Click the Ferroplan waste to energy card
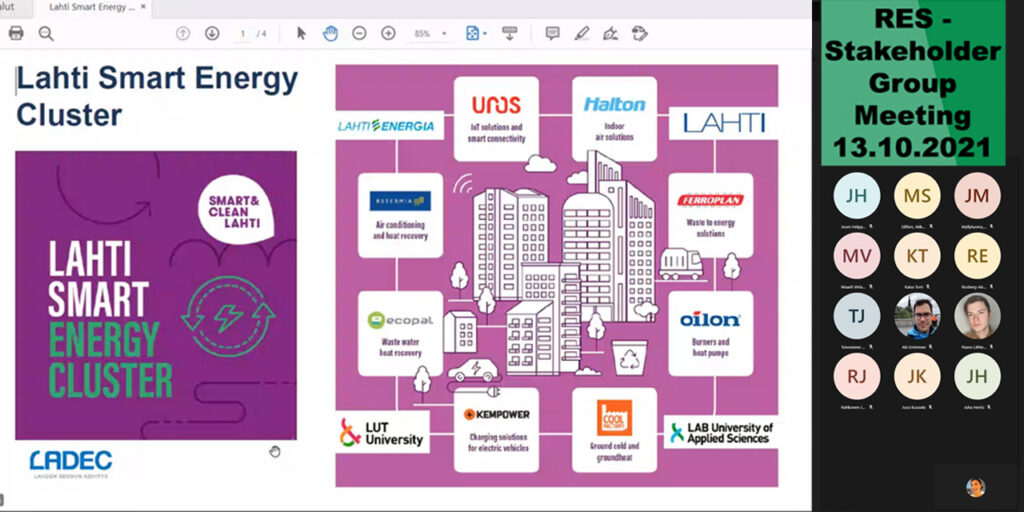Screen dimensions: 1024x512 point(711,216)
